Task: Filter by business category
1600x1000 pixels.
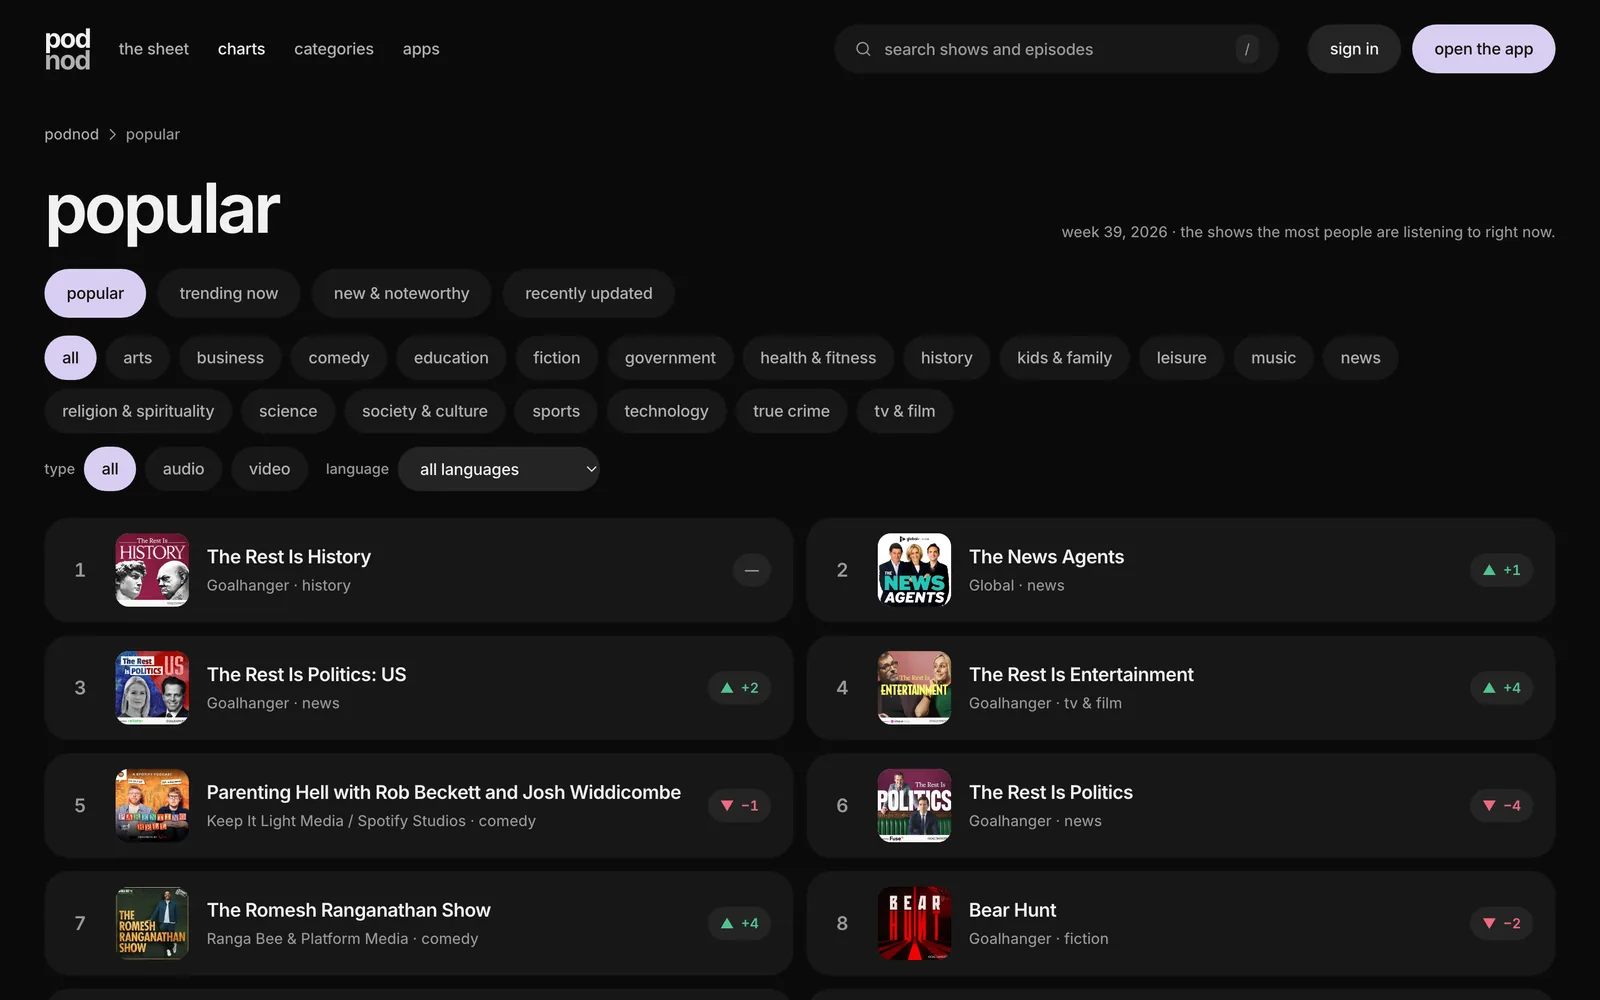Action: click(230, 358)
